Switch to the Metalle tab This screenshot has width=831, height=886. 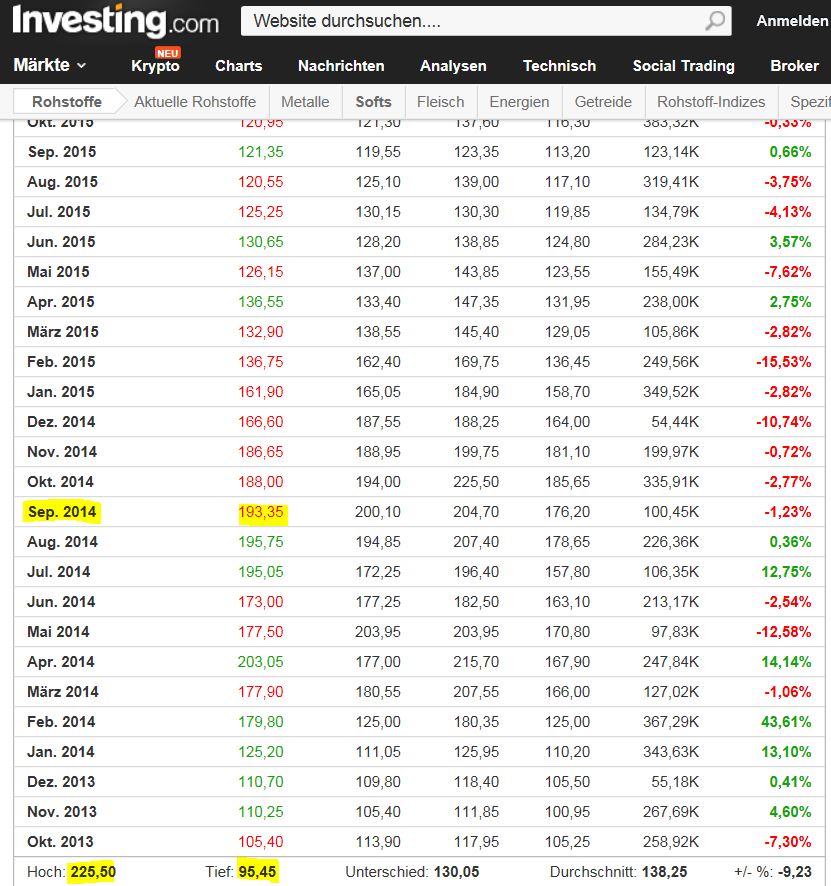pyautogui.click(x=305, y=101)
